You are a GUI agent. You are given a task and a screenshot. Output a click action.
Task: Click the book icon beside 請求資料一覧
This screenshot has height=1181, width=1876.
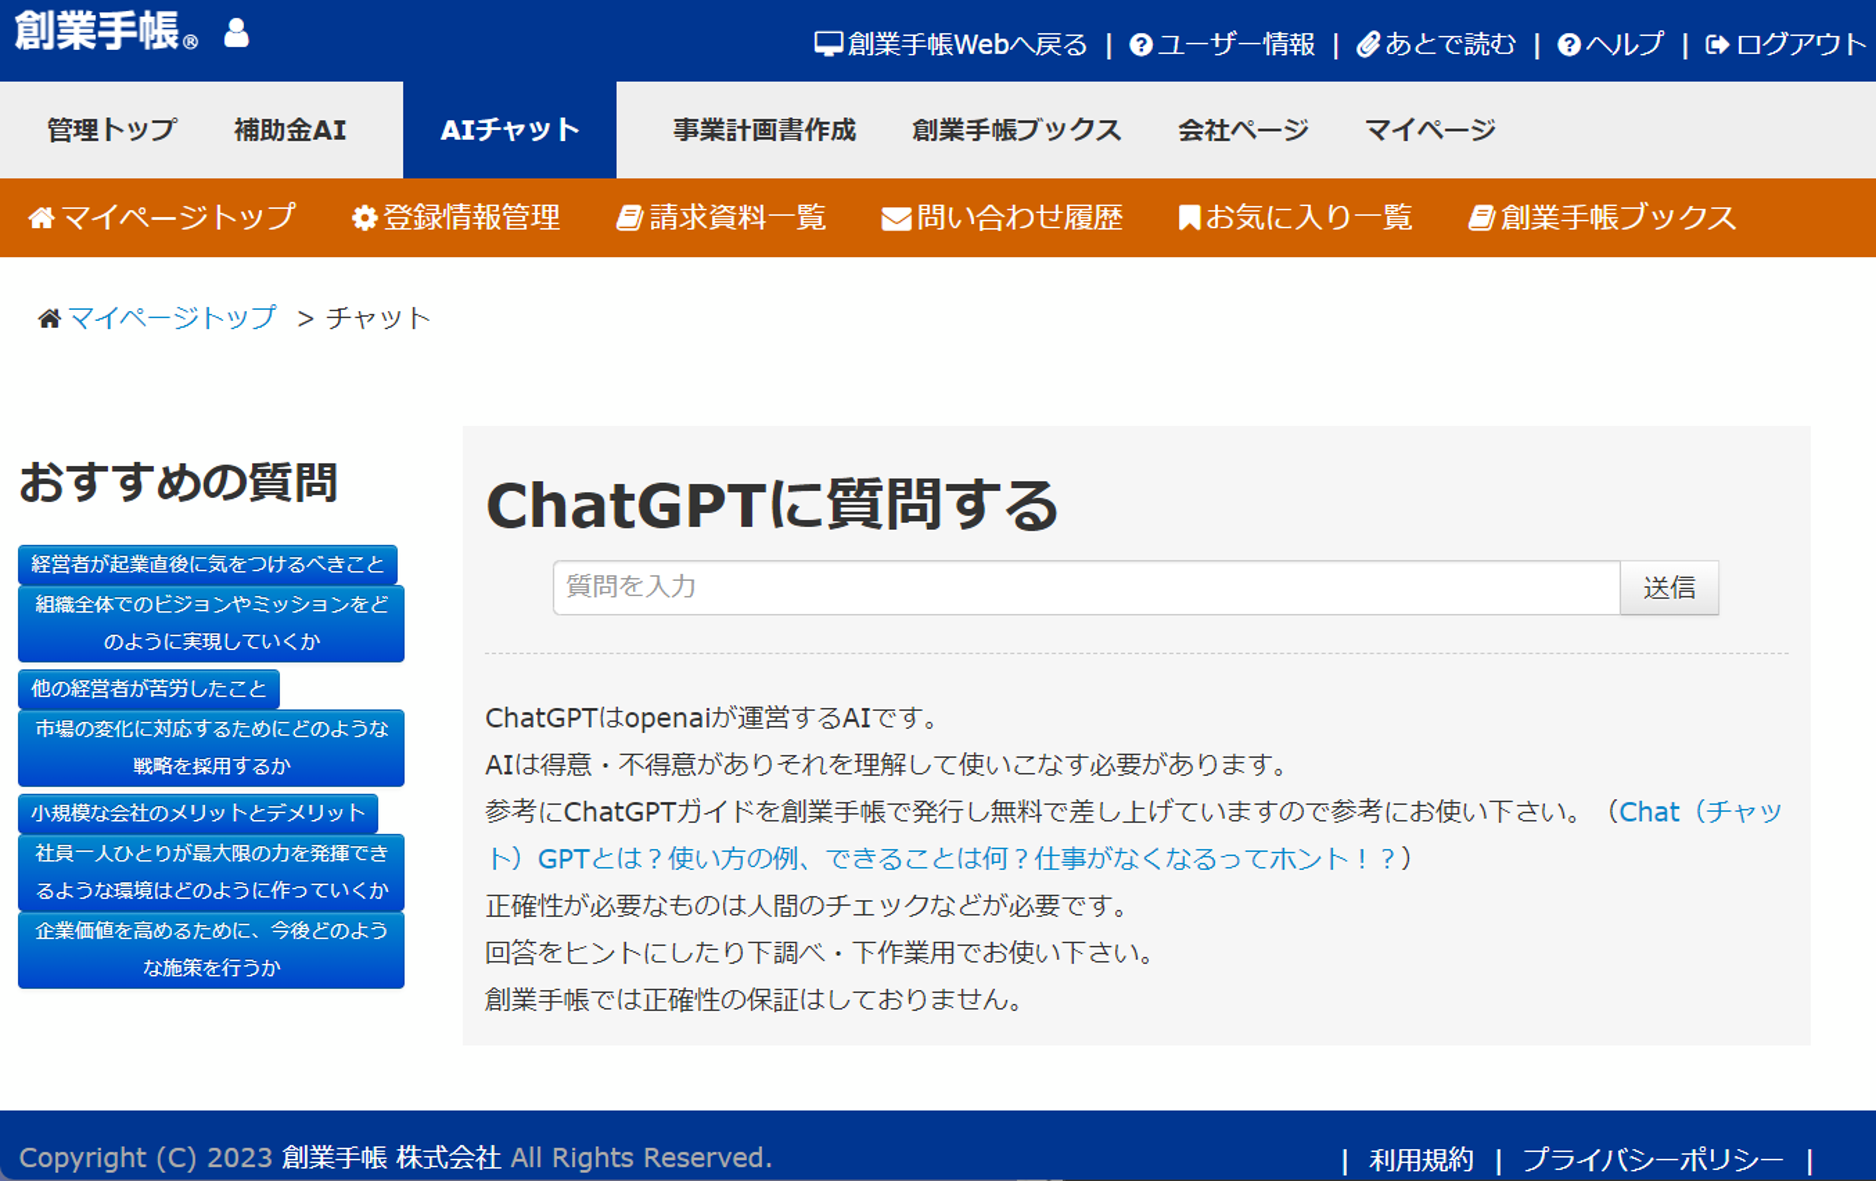click(x=630, y=217)
